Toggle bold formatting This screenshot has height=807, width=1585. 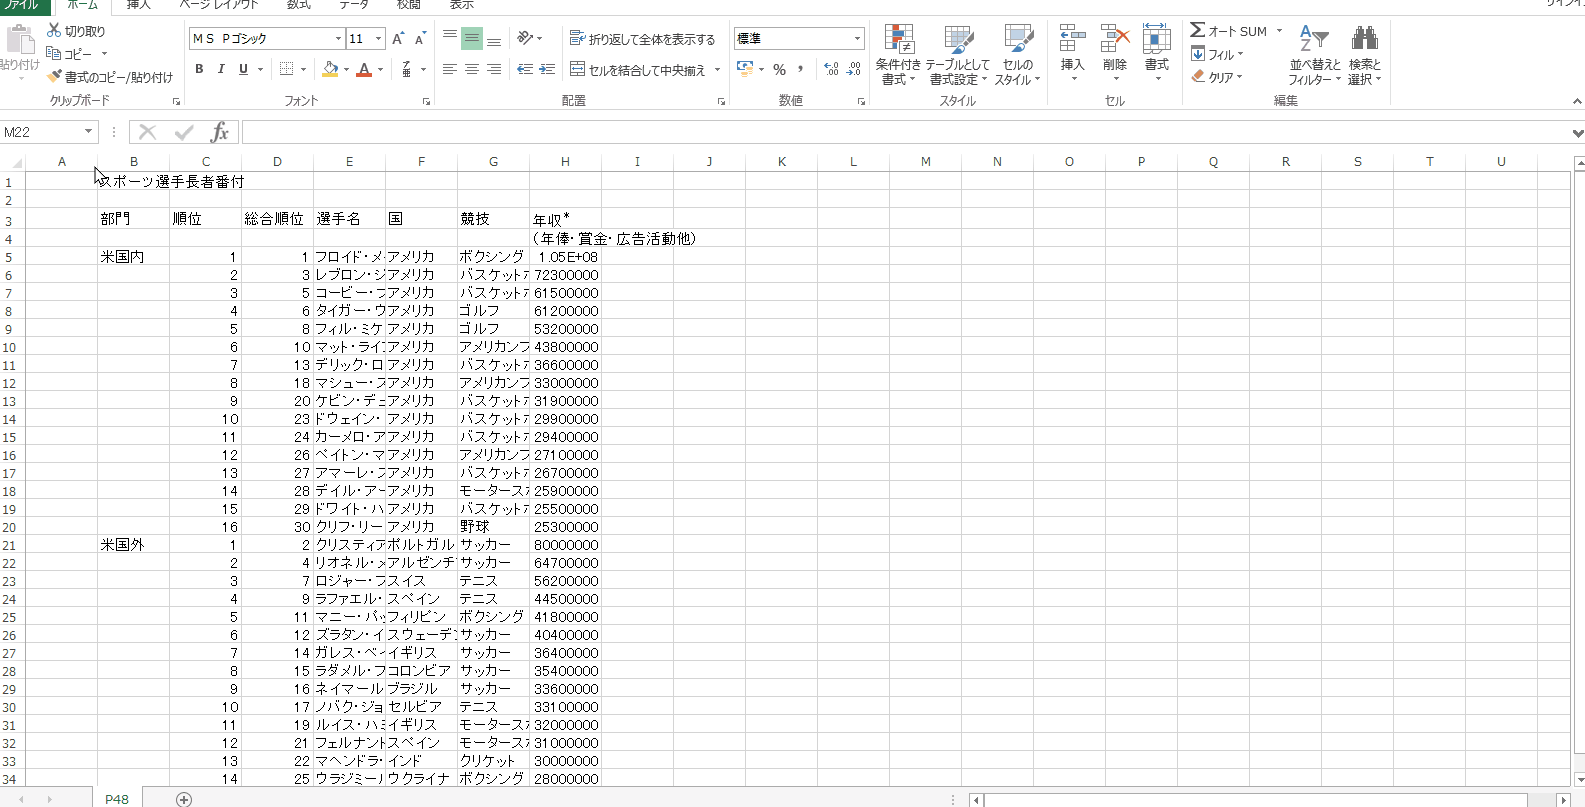199,69
